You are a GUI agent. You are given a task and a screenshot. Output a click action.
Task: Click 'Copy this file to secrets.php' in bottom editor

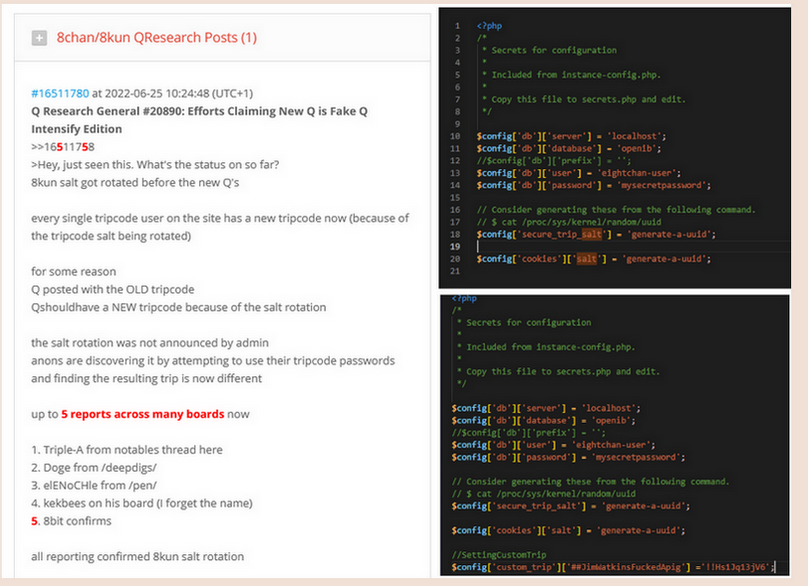563,372
